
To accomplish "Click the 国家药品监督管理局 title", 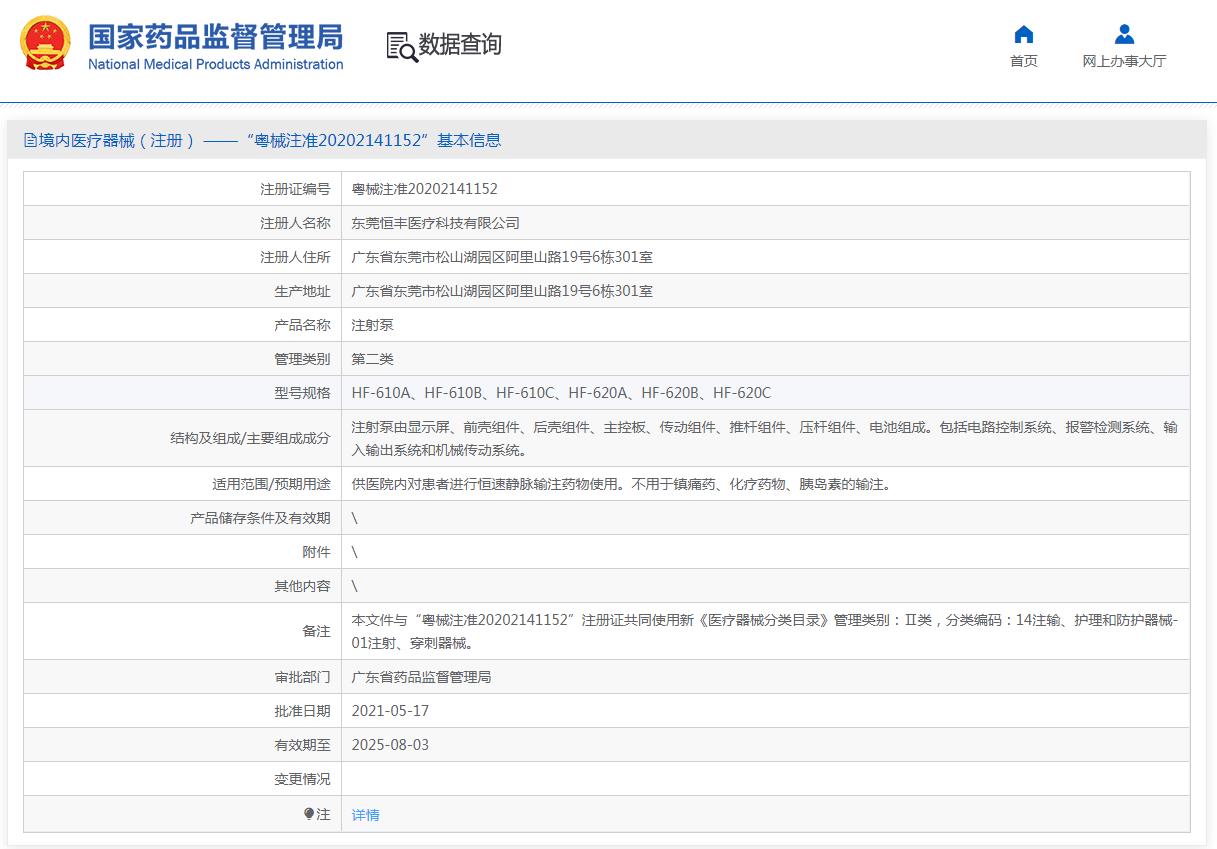I will (x=216, y=37).
